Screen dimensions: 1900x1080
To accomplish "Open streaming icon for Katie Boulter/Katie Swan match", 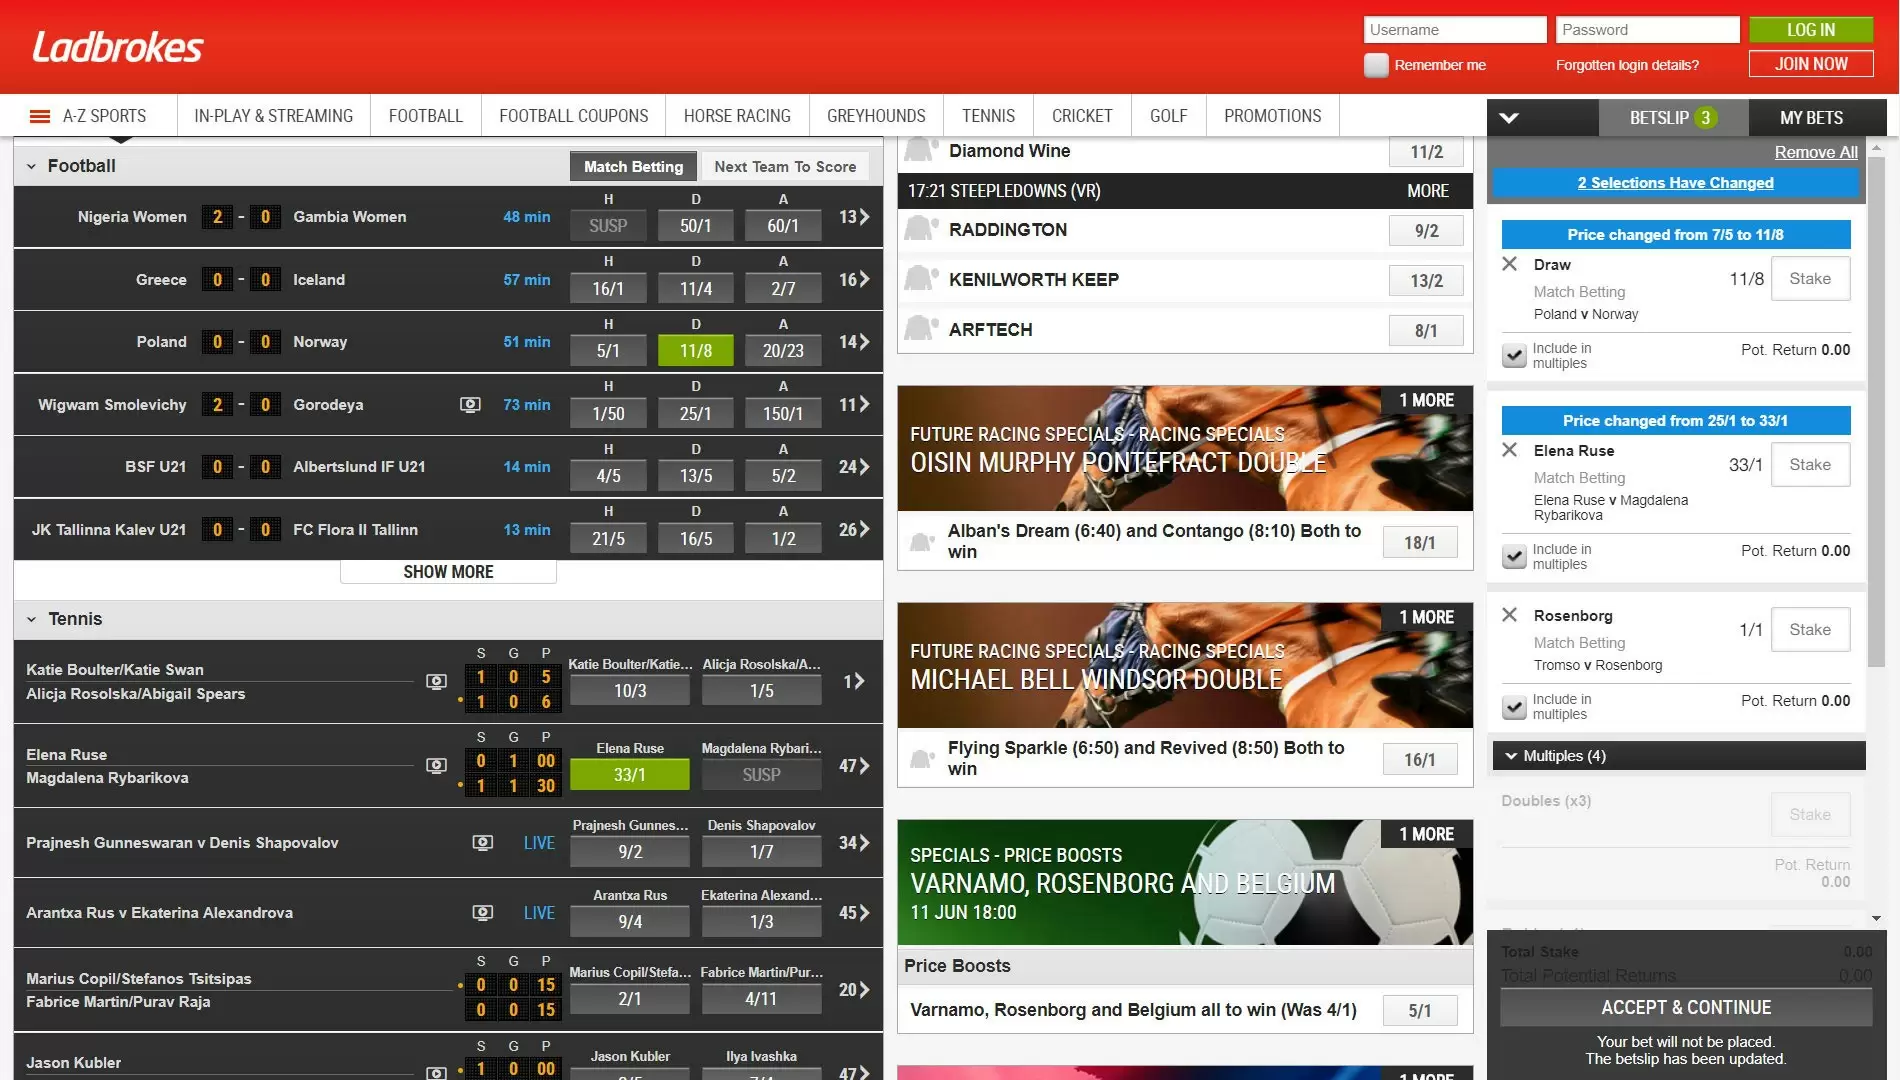I will point(436,681).
